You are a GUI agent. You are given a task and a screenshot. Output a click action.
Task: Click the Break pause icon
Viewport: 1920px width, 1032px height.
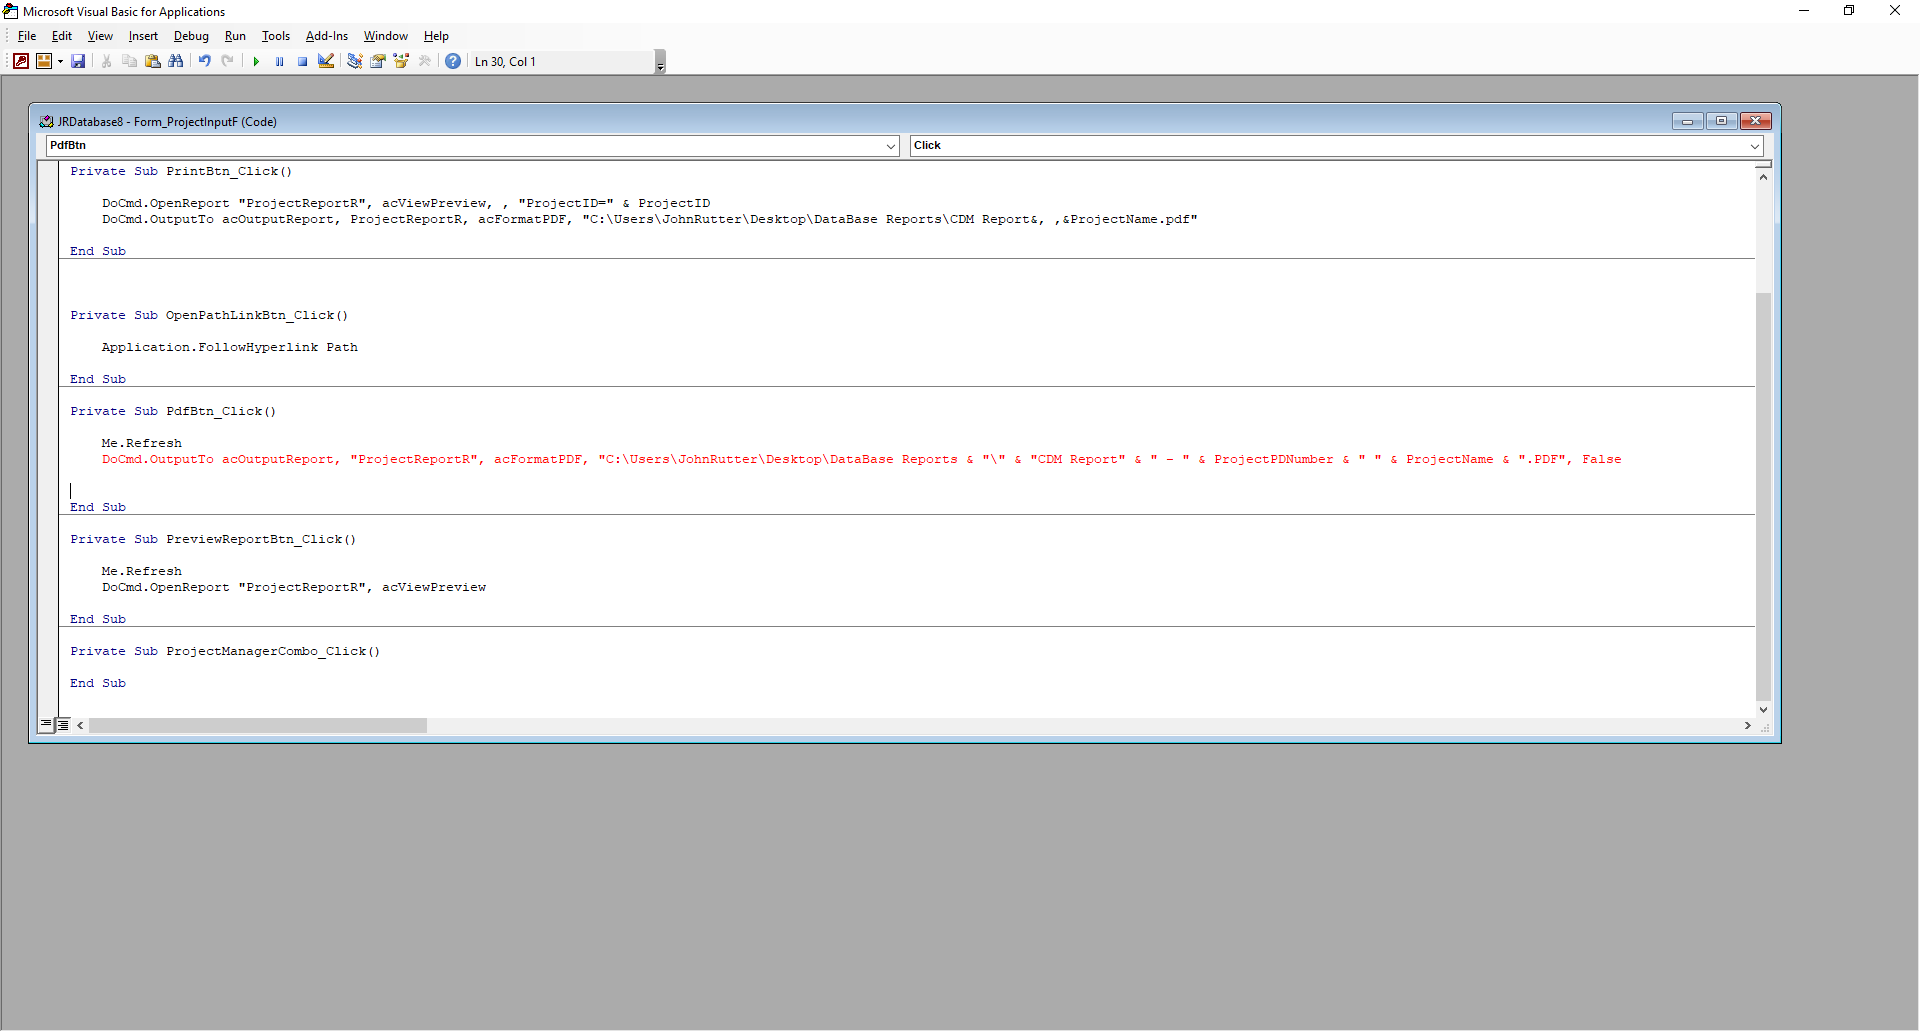[x=279, y=61]
